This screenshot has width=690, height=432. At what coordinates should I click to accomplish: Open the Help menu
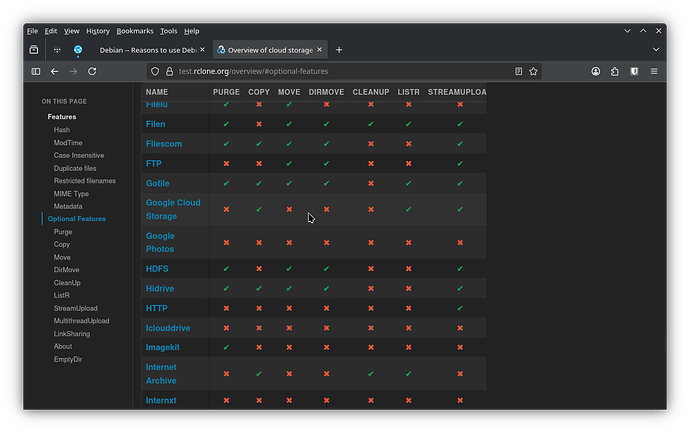[x=191, y=31]
